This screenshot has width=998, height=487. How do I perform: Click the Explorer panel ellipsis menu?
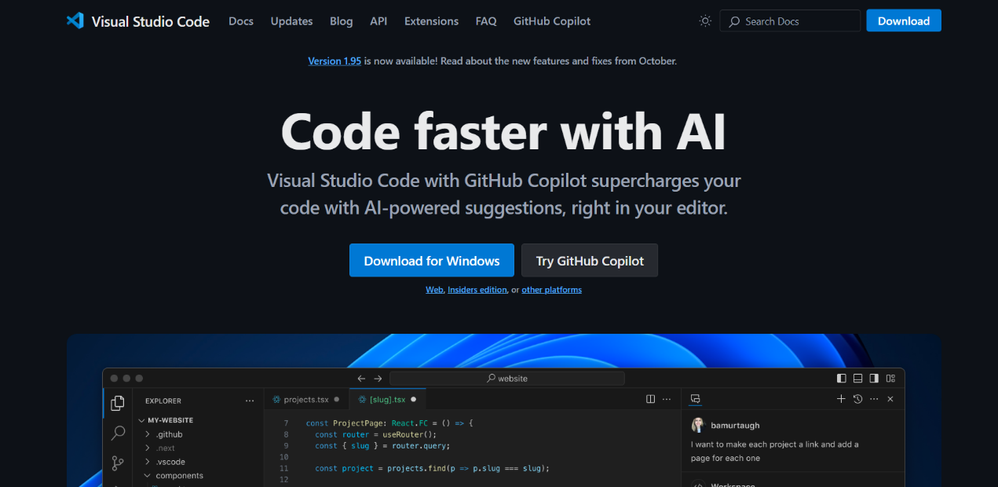[250, 400]
